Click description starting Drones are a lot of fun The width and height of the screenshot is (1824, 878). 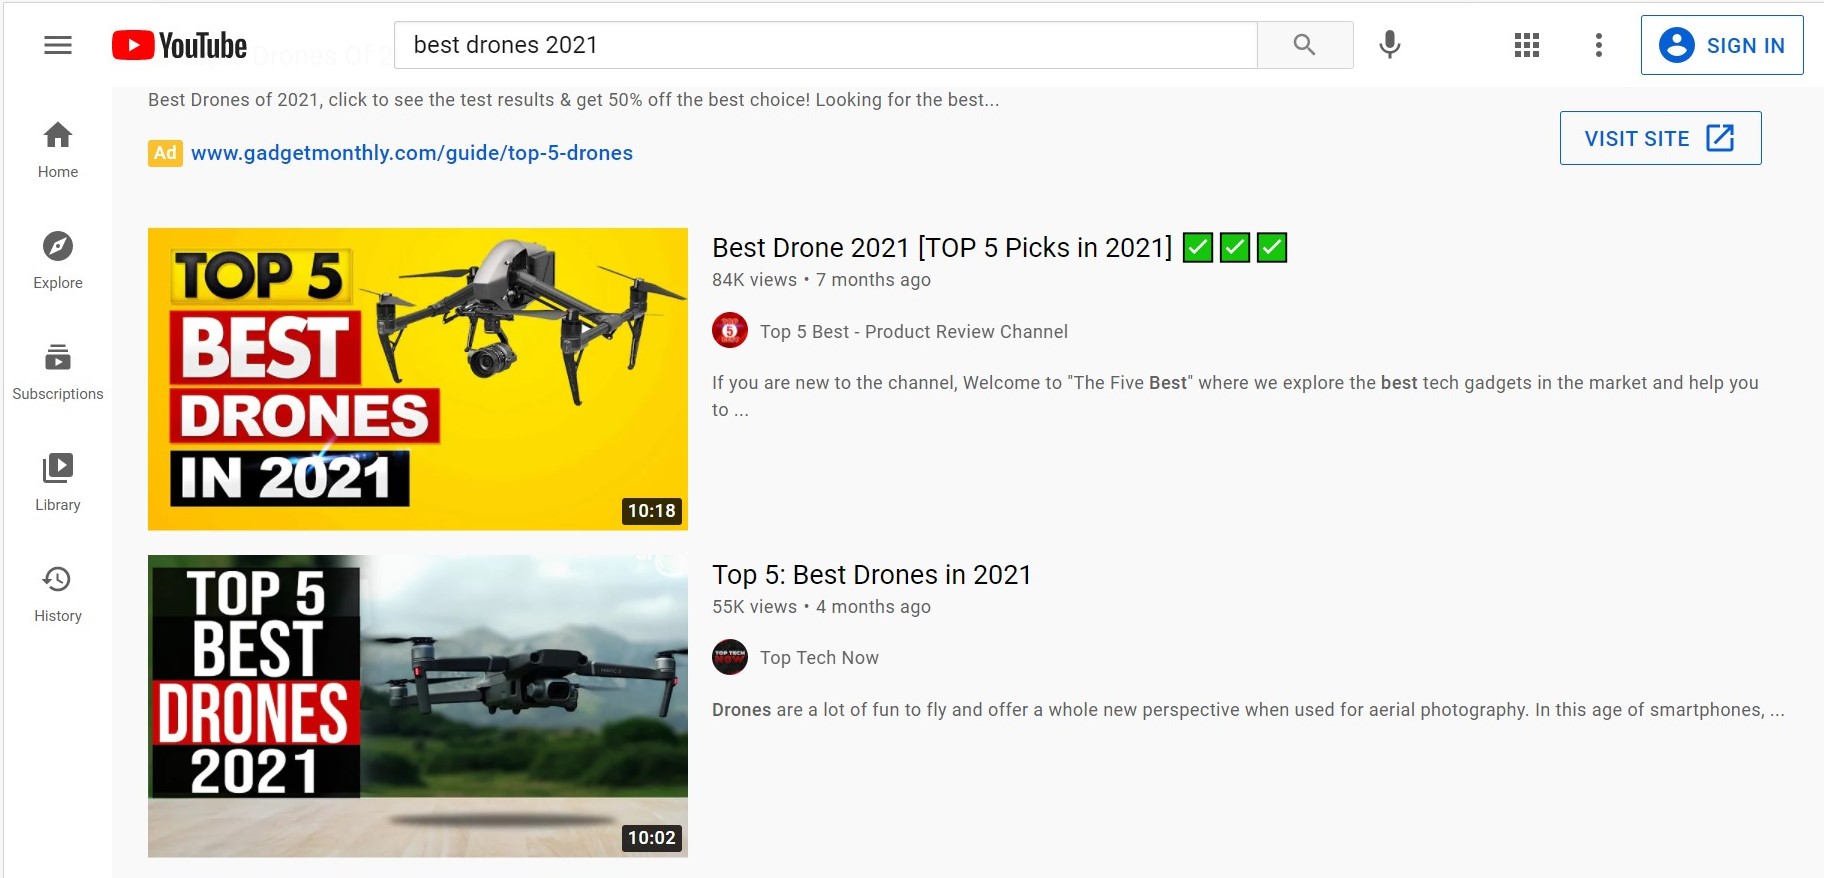[1248, 710]
